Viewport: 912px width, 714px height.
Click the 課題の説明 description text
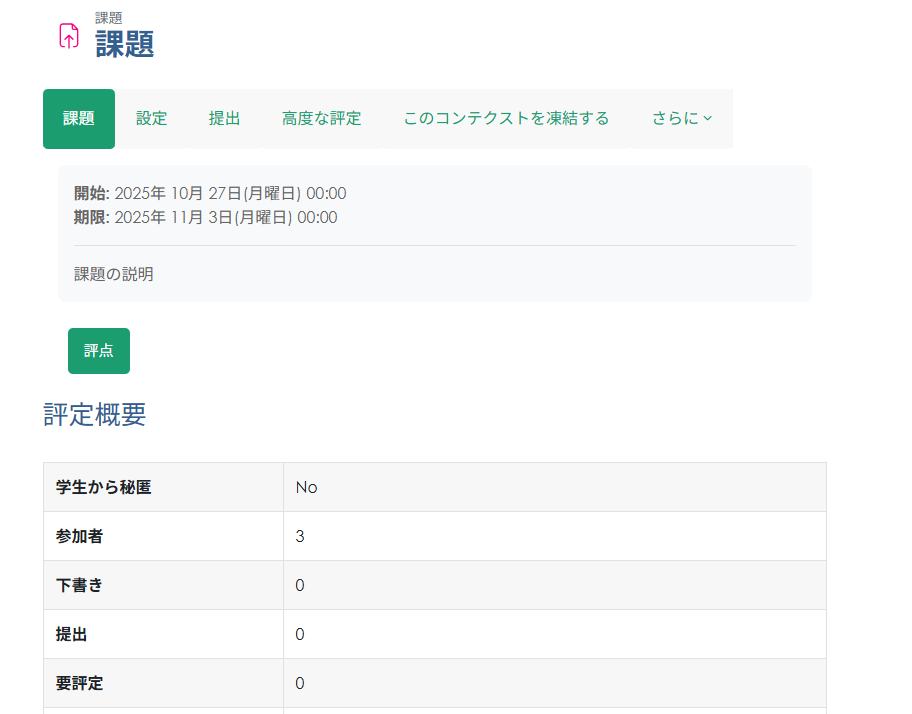tap(114, 274)
